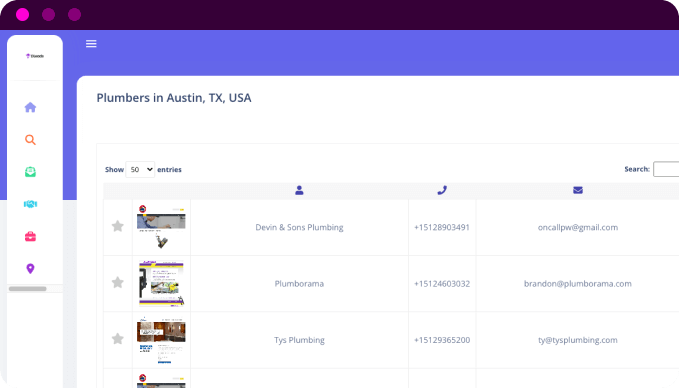The height and width of the screenshot is (388, 679).
Task: Sort by the email envelope column icon
Action: click(578, 190)
